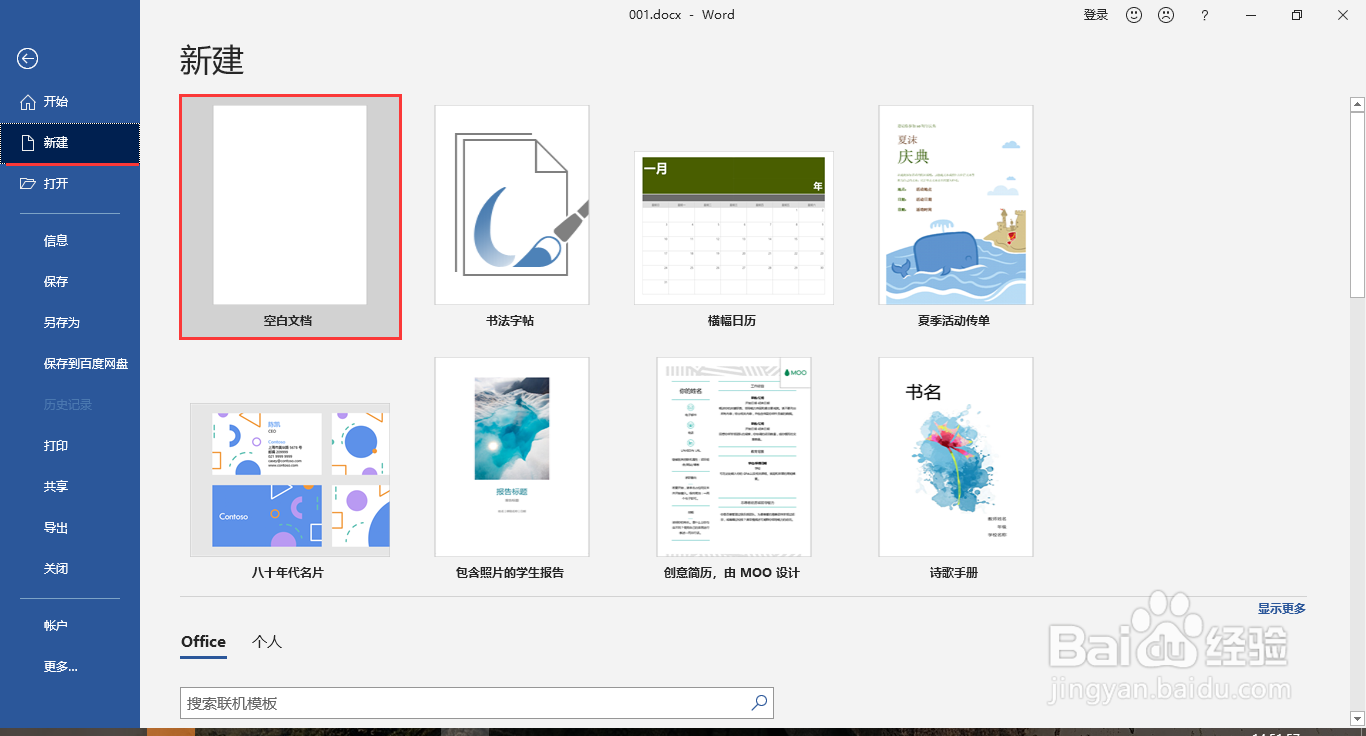Click the search magnifier in template search

tap(759, 703)
